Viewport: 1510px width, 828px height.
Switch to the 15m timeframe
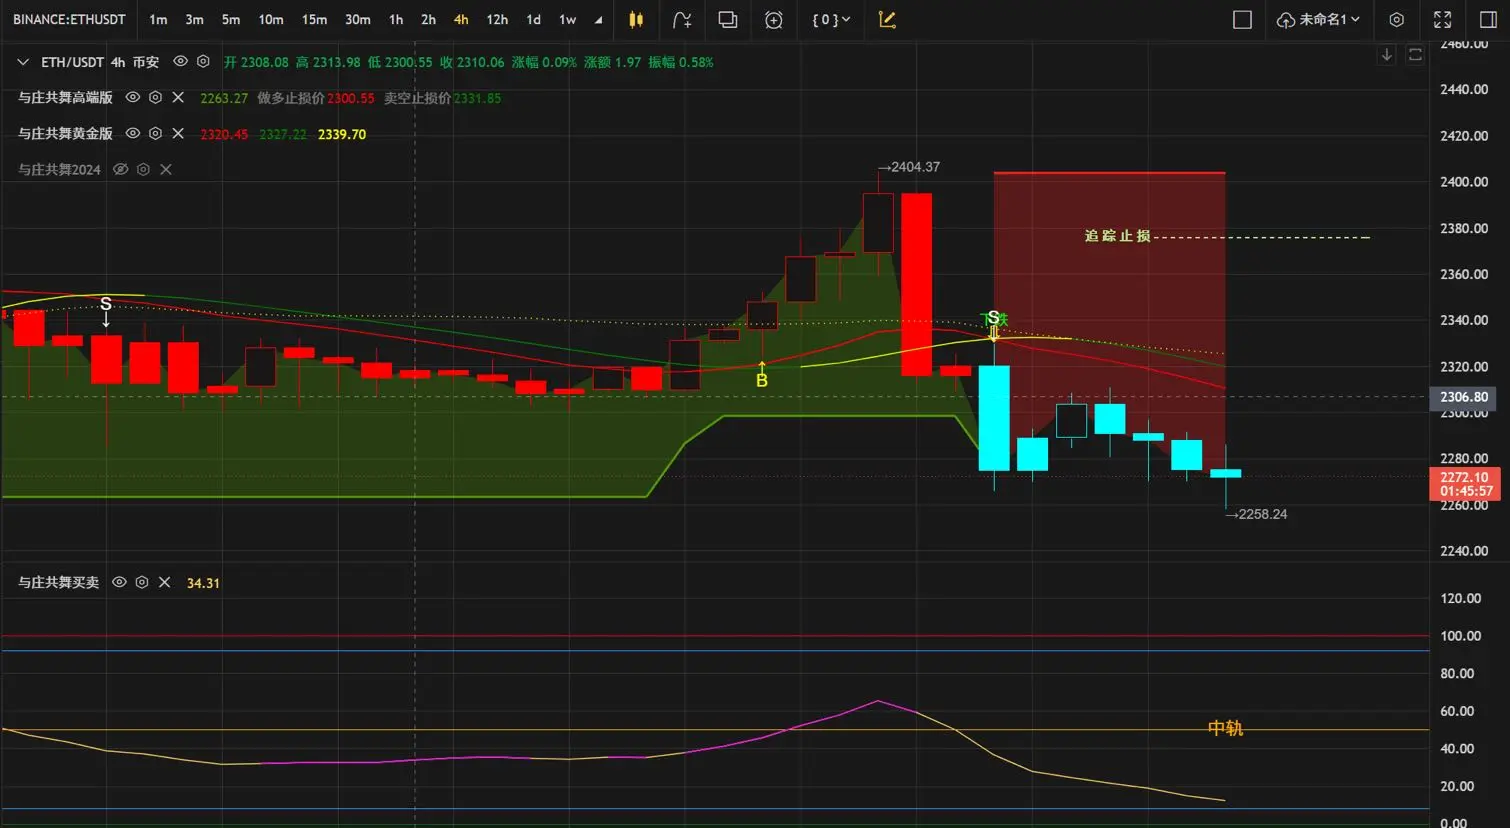314,20
